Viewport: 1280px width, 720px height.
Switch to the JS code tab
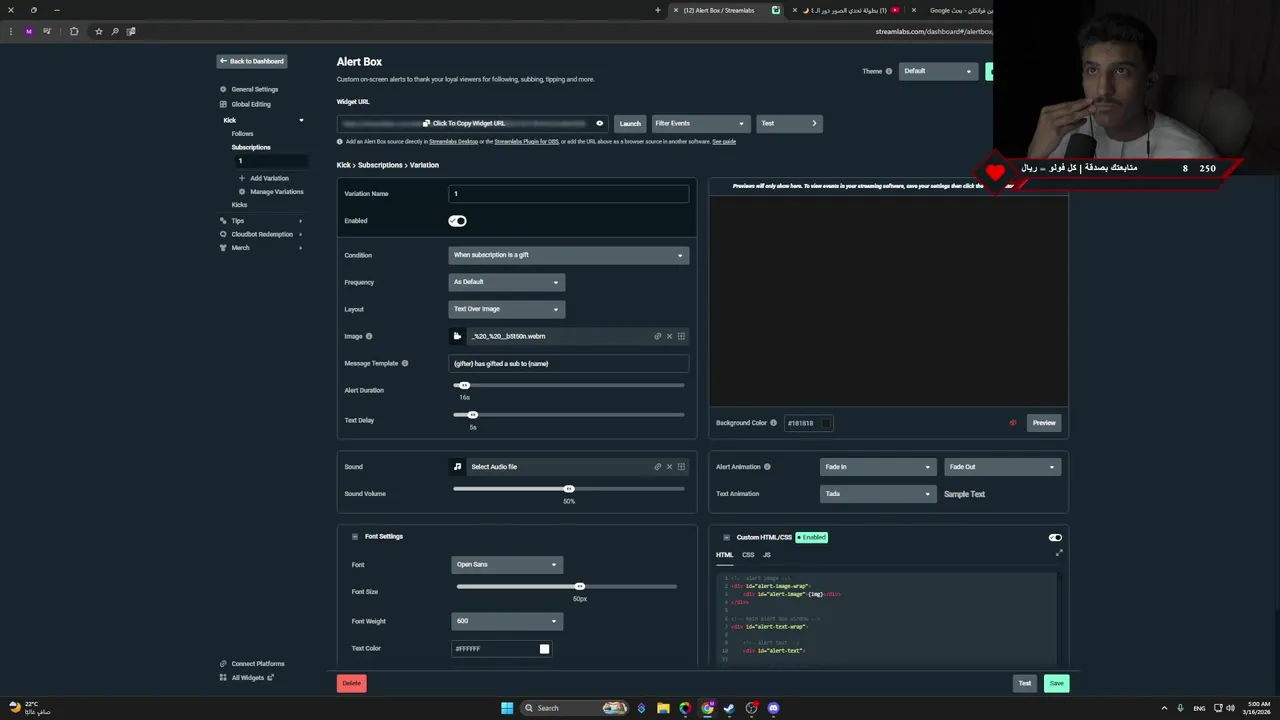point(767,555)
